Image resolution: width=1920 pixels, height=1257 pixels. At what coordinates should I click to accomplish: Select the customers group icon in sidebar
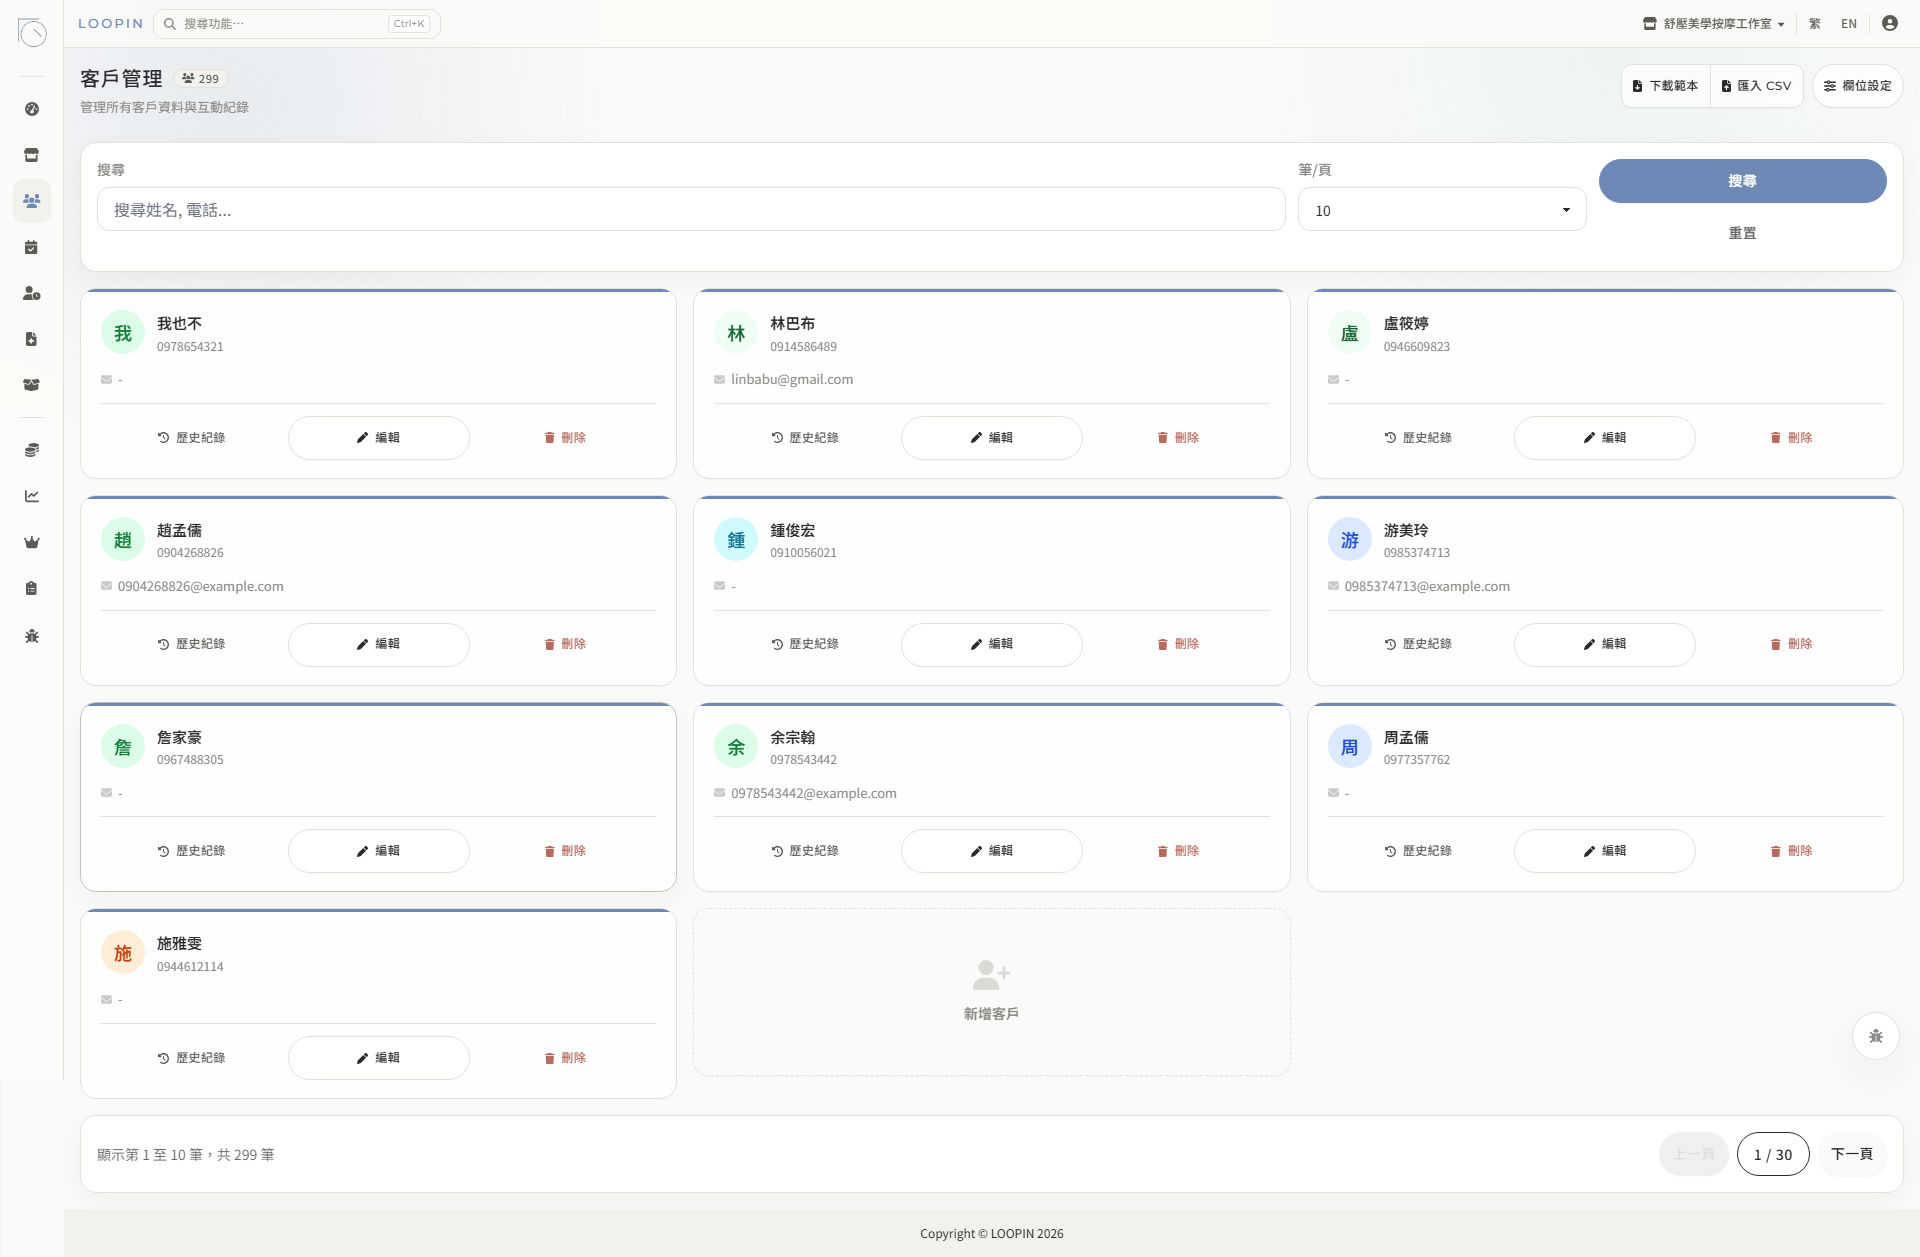pyautogui.click(x=32, y=201)
